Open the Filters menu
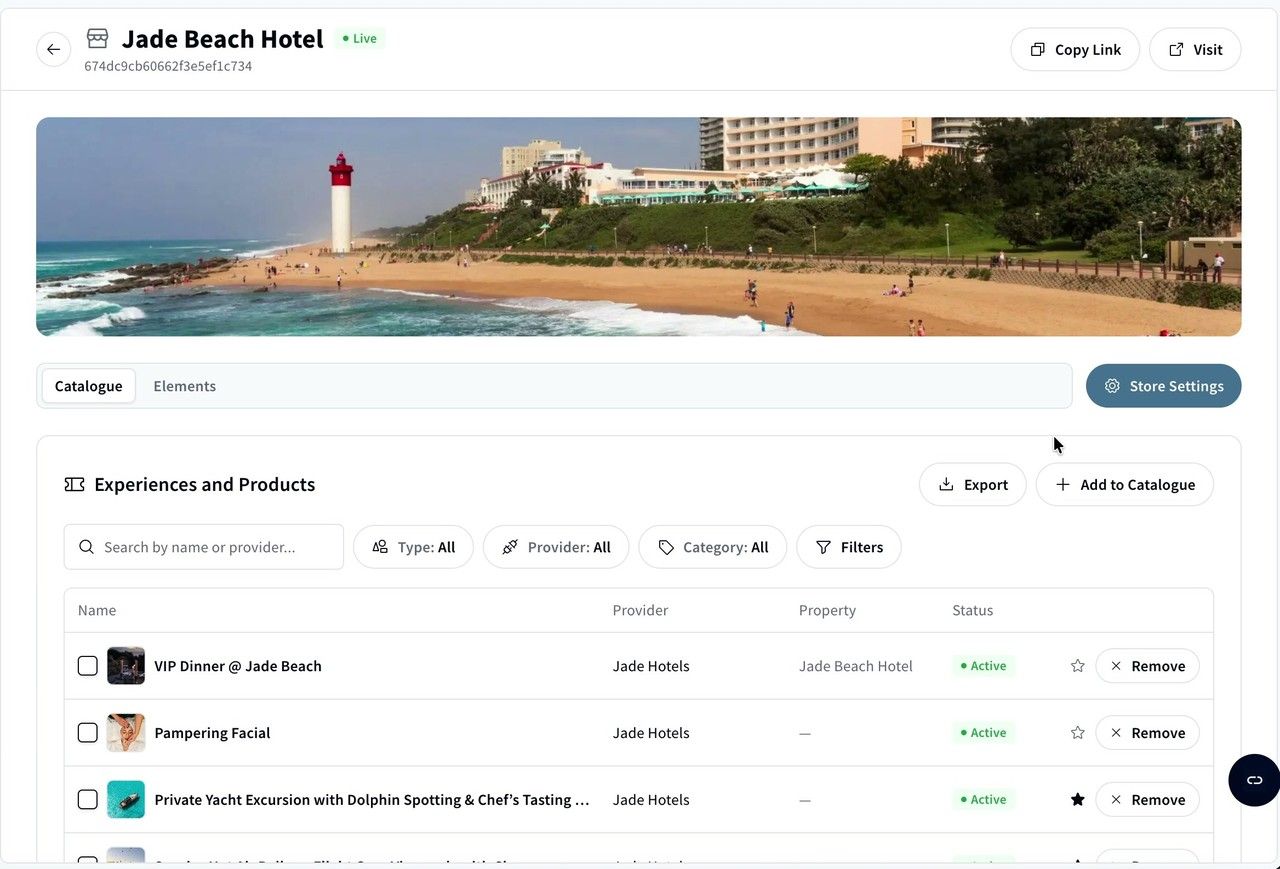Screen dimensions: 1280x869 pyautogui.click(x=849, y=547)
